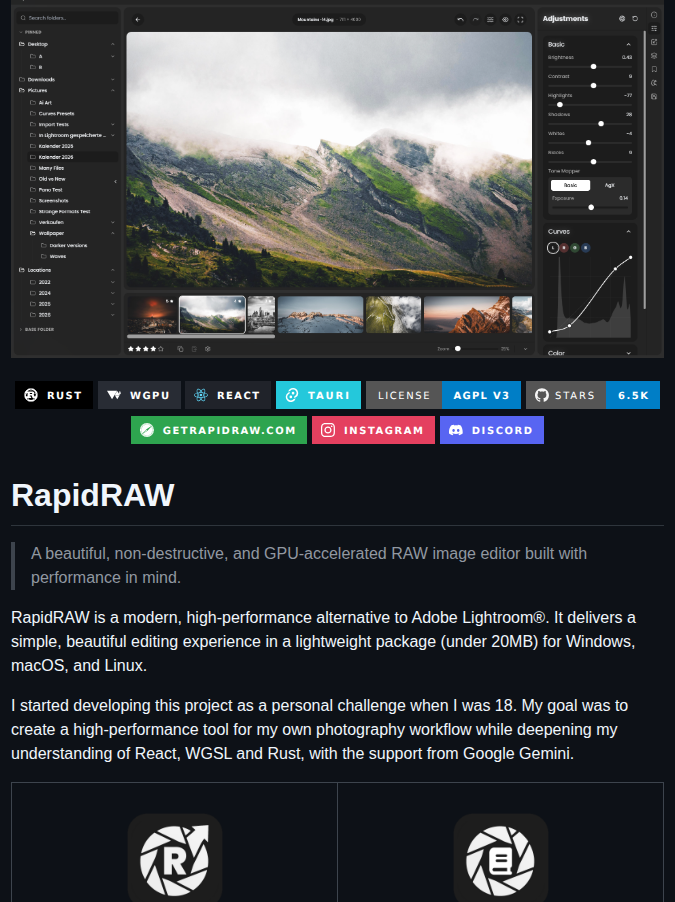The image size is (675, 902).
Task: Open the masks layers icon in the right sidebar
Action: 654,56
